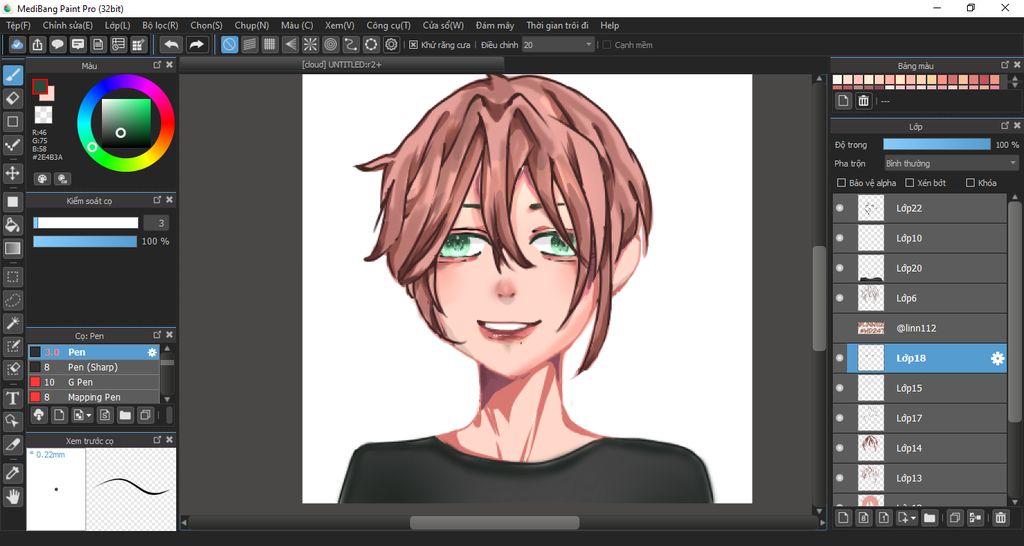
Task: Open Tệp(F) menu
Action: [x=18, y=25]
